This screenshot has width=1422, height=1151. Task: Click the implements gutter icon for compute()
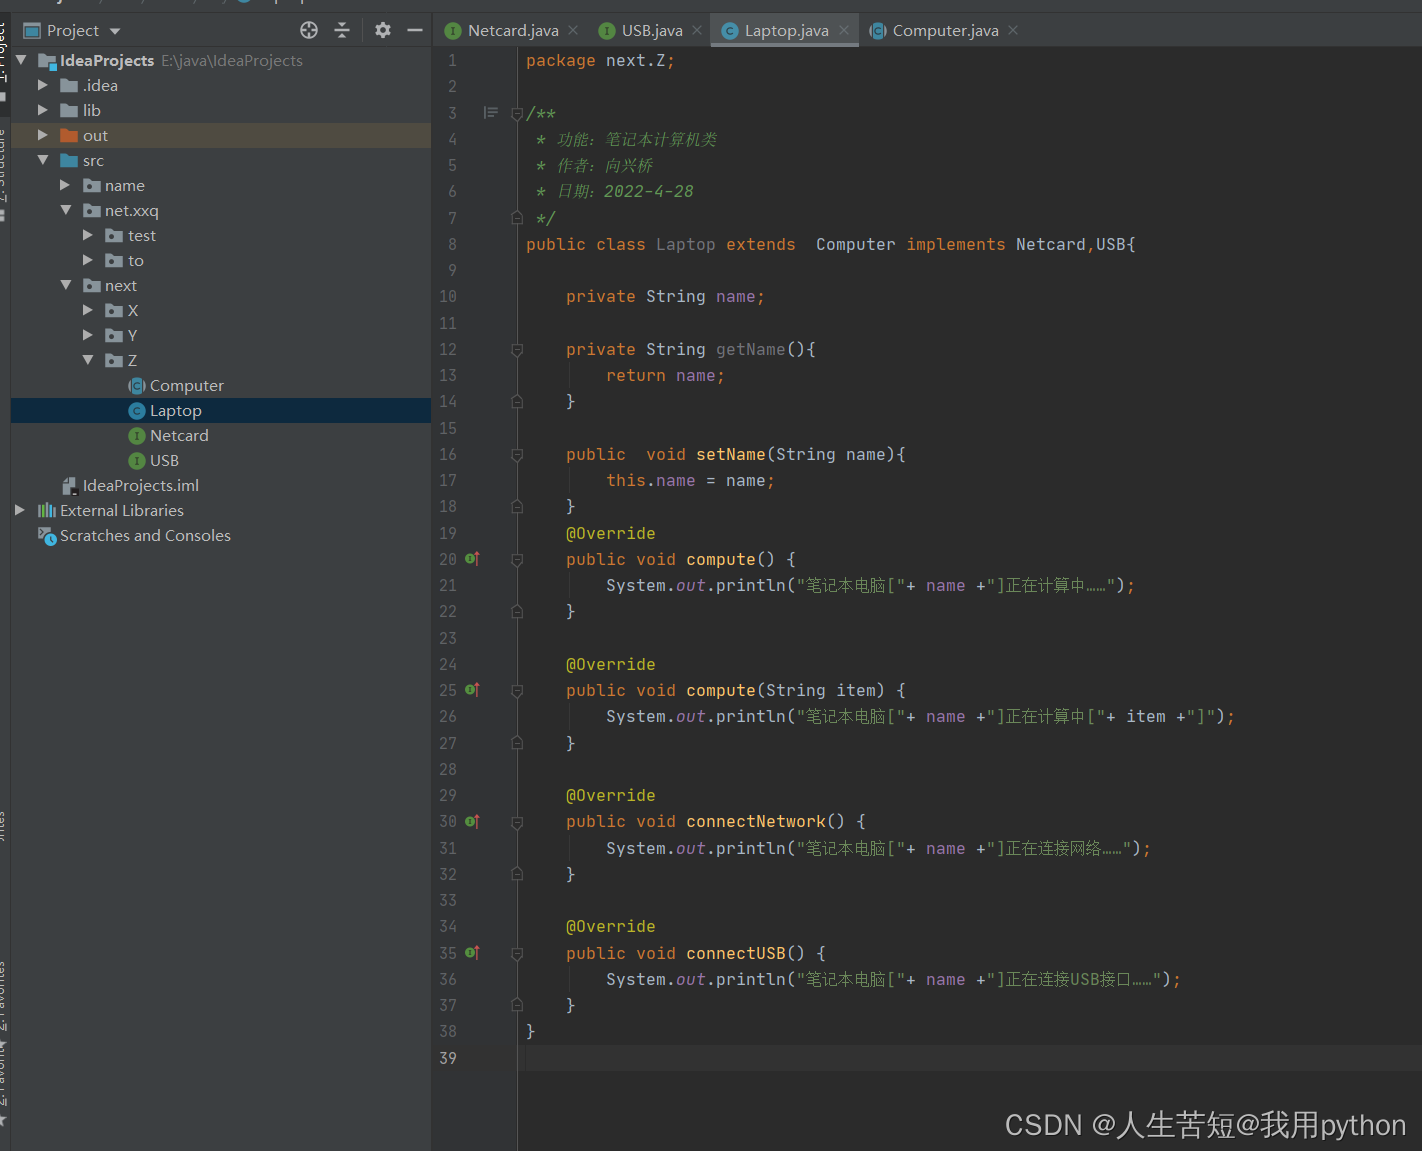point(472,559)
